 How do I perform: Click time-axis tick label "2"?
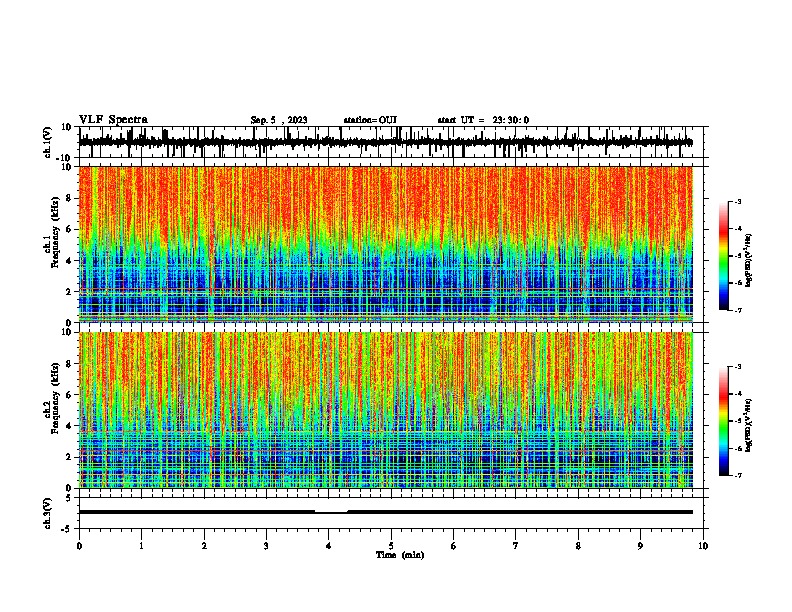(x=204, y=546)
